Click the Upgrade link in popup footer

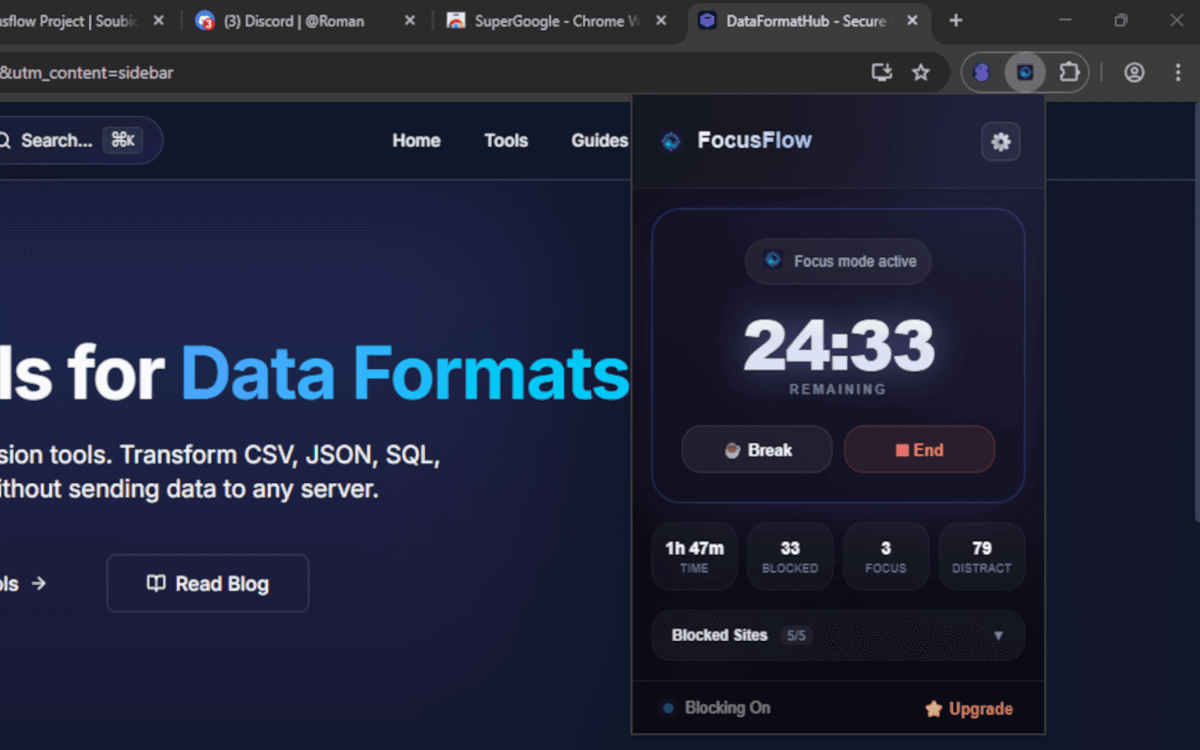[x=969, y=709]
